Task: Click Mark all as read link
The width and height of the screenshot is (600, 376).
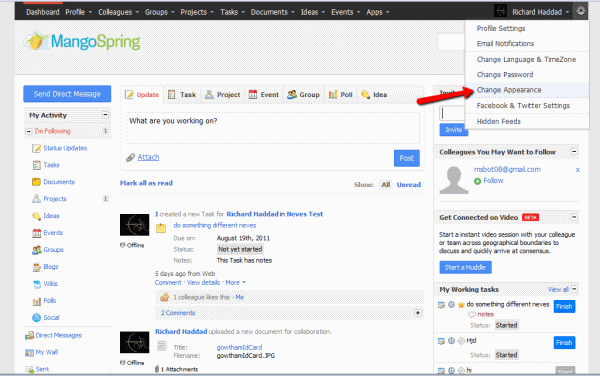Action: coord(146,183)
